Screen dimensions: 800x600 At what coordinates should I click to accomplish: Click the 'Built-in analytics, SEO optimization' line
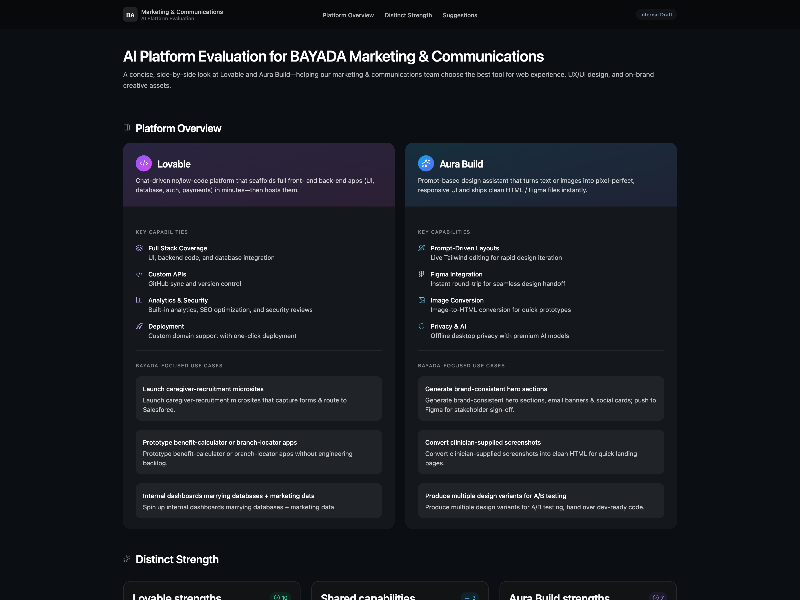[230, 310]
